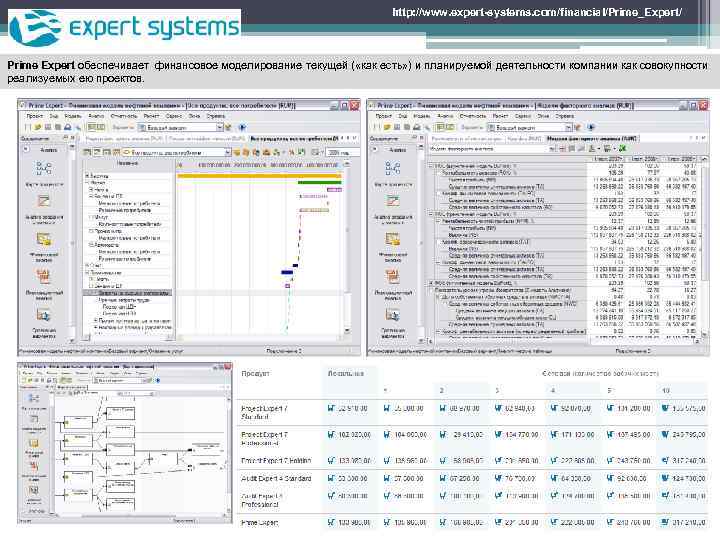Click first orange icon right of Gantt filter dropdown

click(237, 152)
